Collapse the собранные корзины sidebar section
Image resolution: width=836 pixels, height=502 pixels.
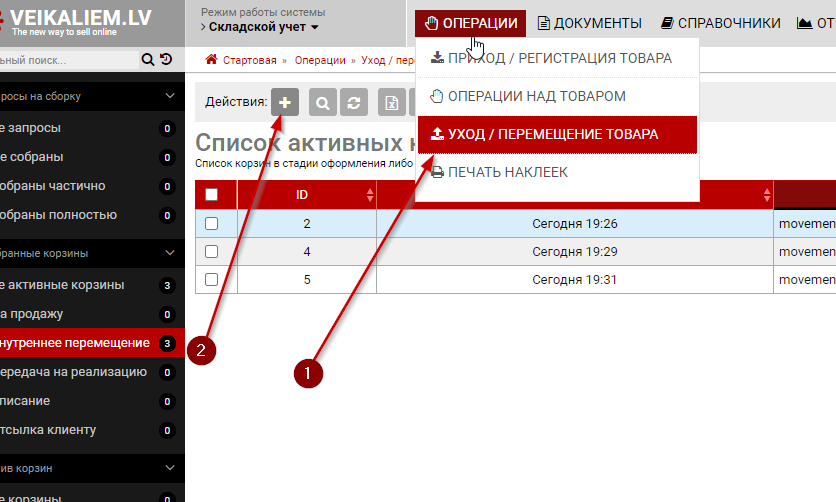(169, 254)
